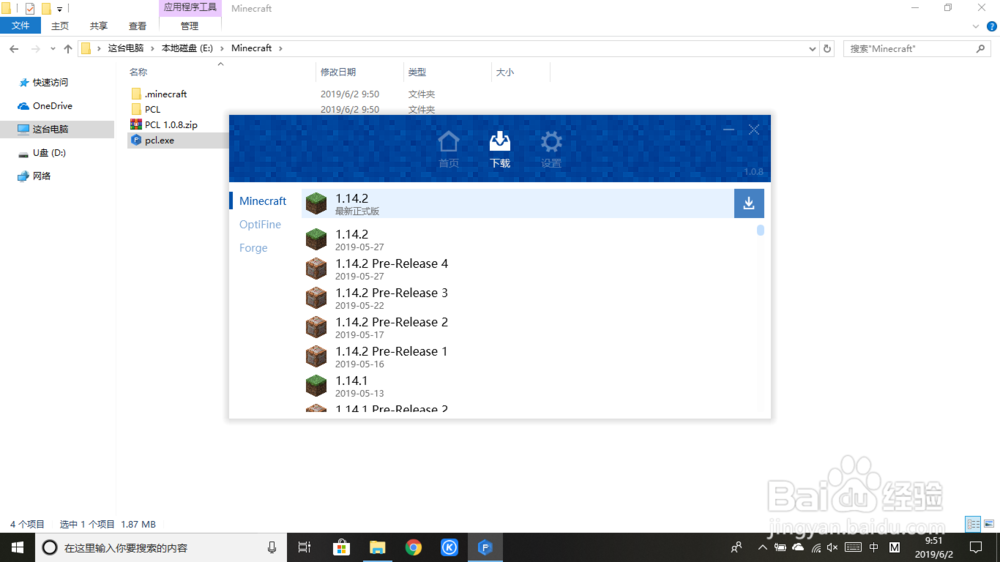Go forward in Explorer navigation
The height and width of the screenshot is (562, 1000).
(x=35, y=48)
